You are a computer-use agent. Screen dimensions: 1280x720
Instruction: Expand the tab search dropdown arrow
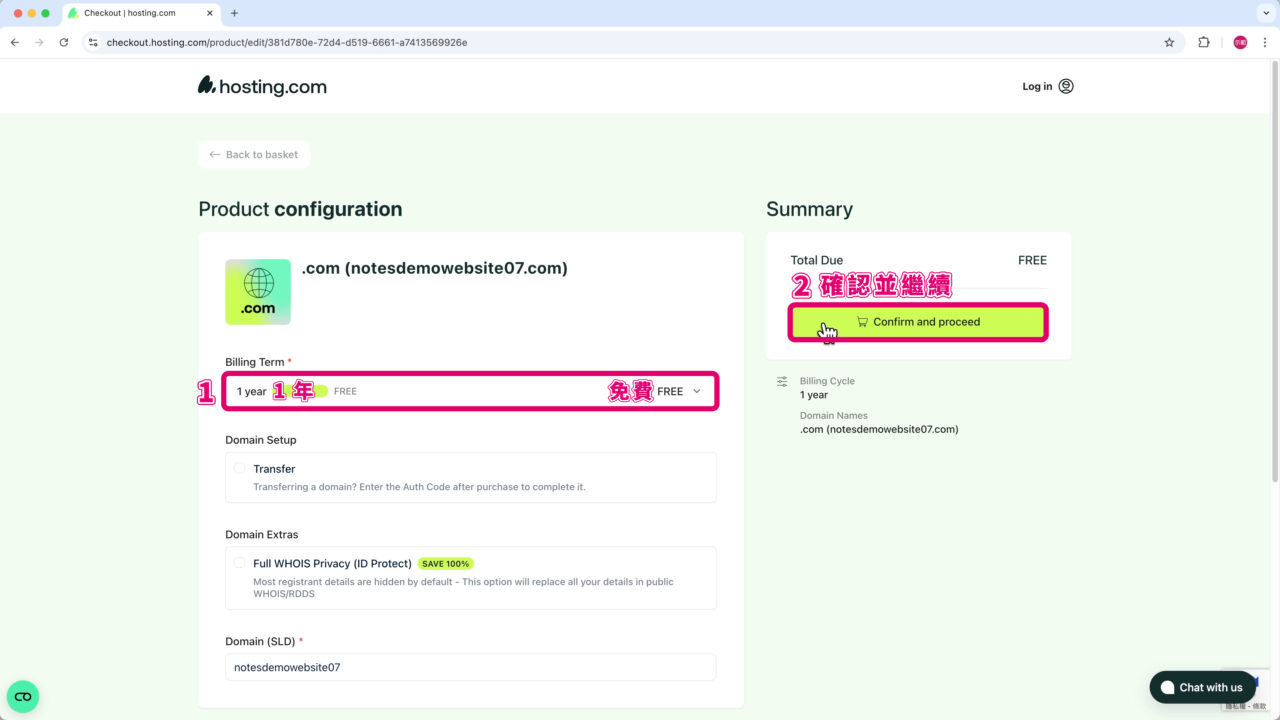coord(1265,13)
